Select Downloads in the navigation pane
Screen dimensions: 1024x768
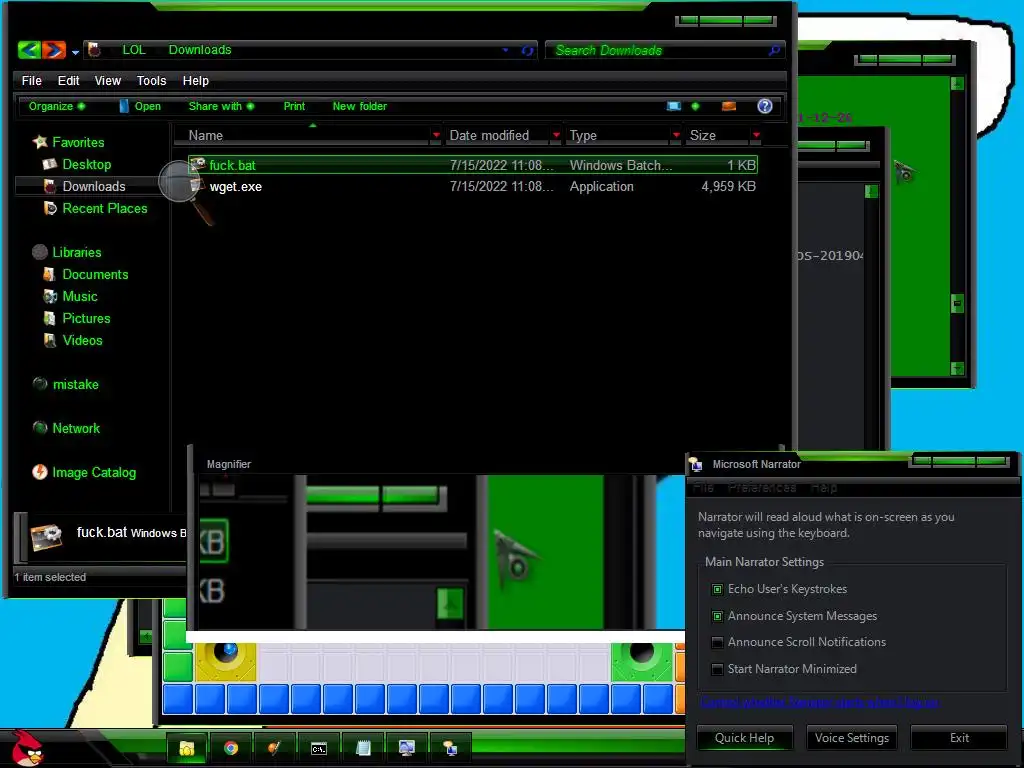(x=93, y=186)
